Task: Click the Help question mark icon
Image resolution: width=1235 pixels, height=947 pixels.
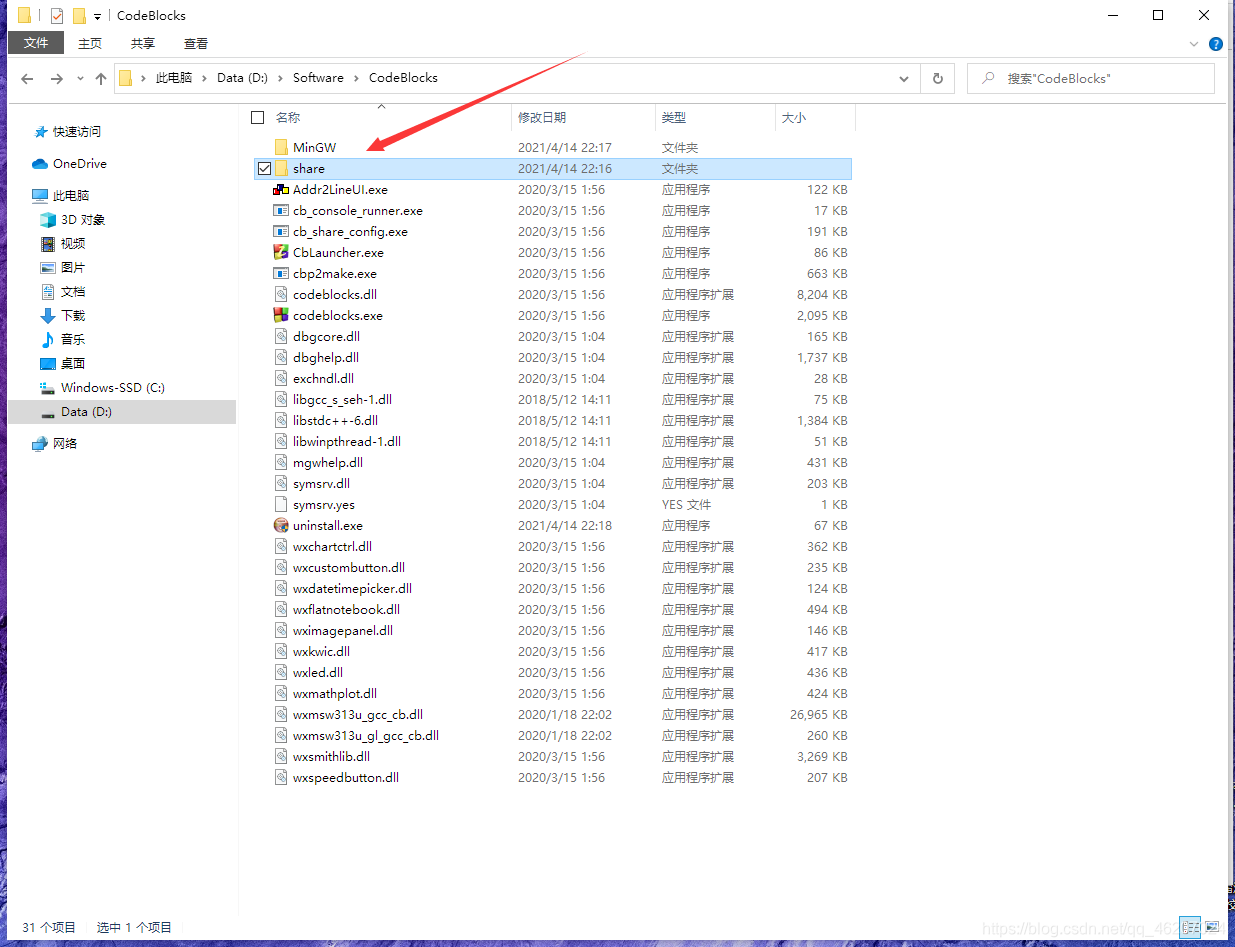Action: [x=1216, y=44]
